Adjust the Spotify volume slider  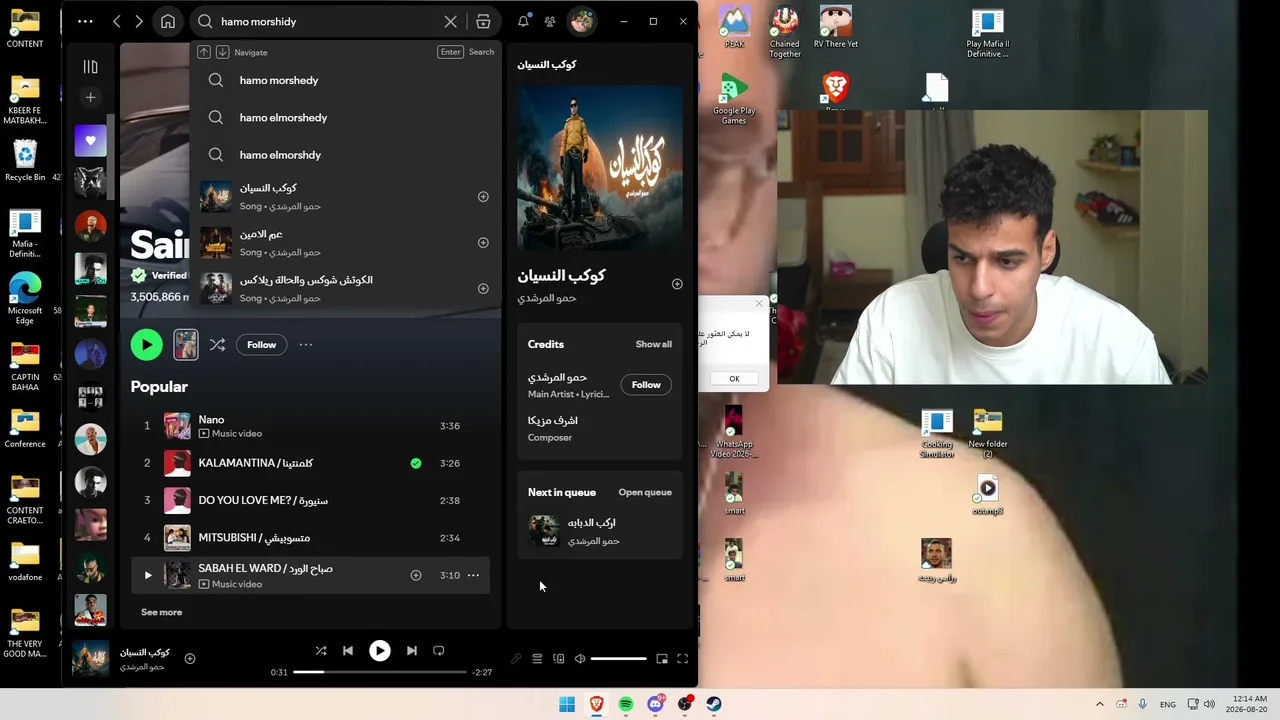618,659
